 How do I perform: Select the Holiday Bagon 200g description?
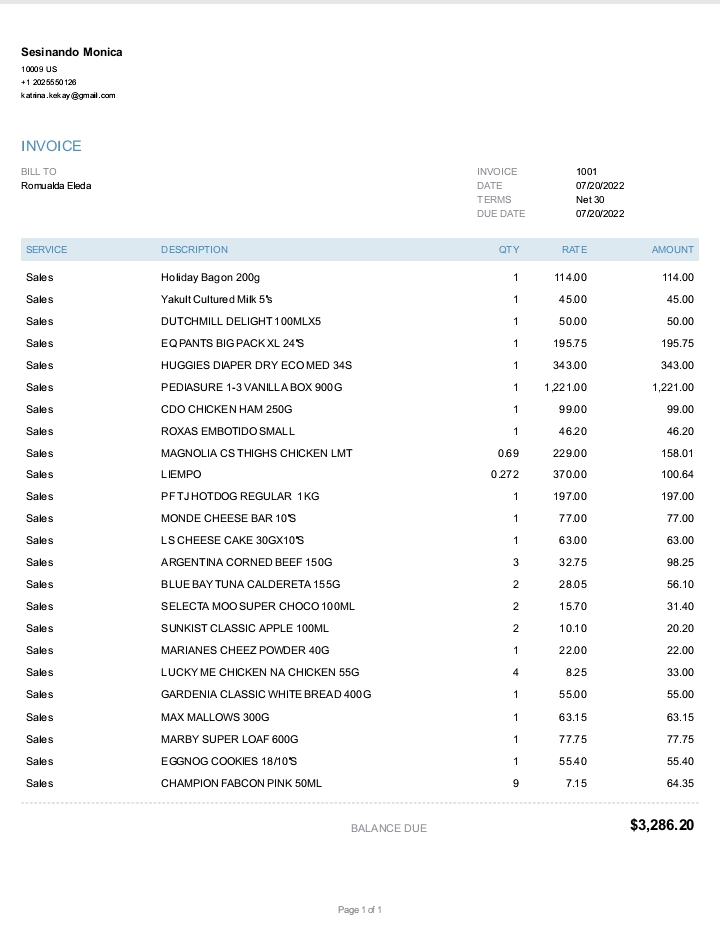(210, 278)
